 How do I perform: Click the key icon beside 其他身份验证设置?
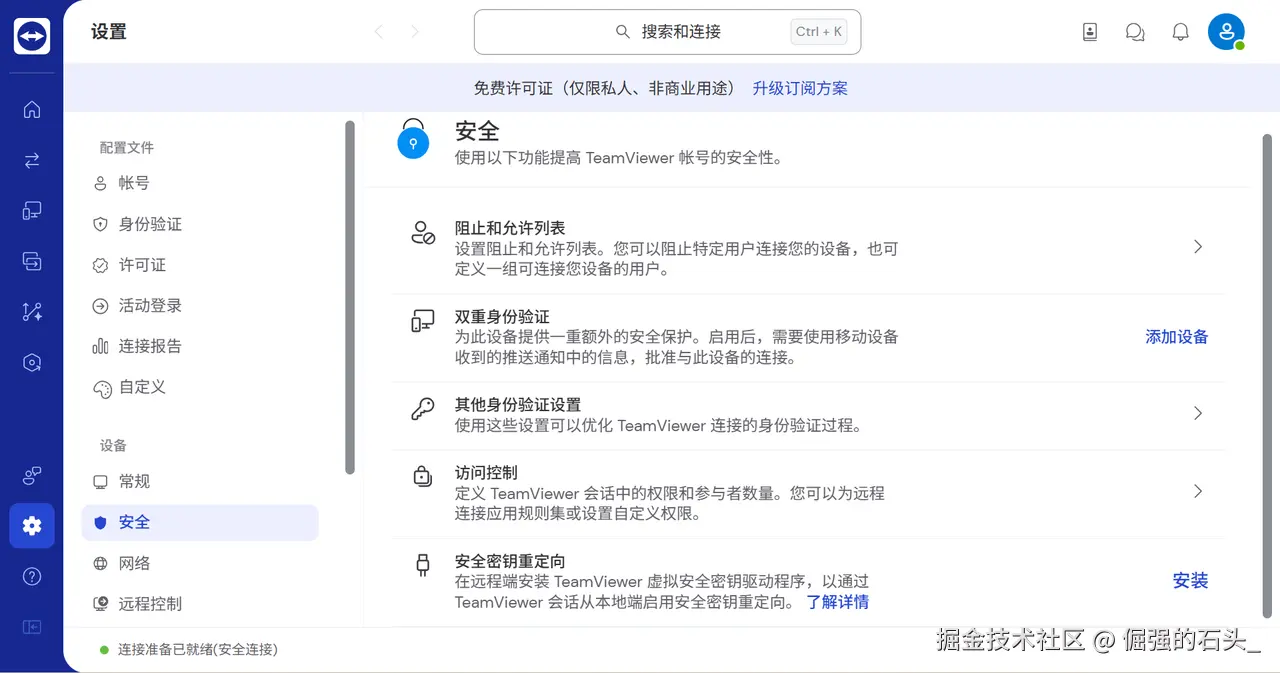click(423, 409)
